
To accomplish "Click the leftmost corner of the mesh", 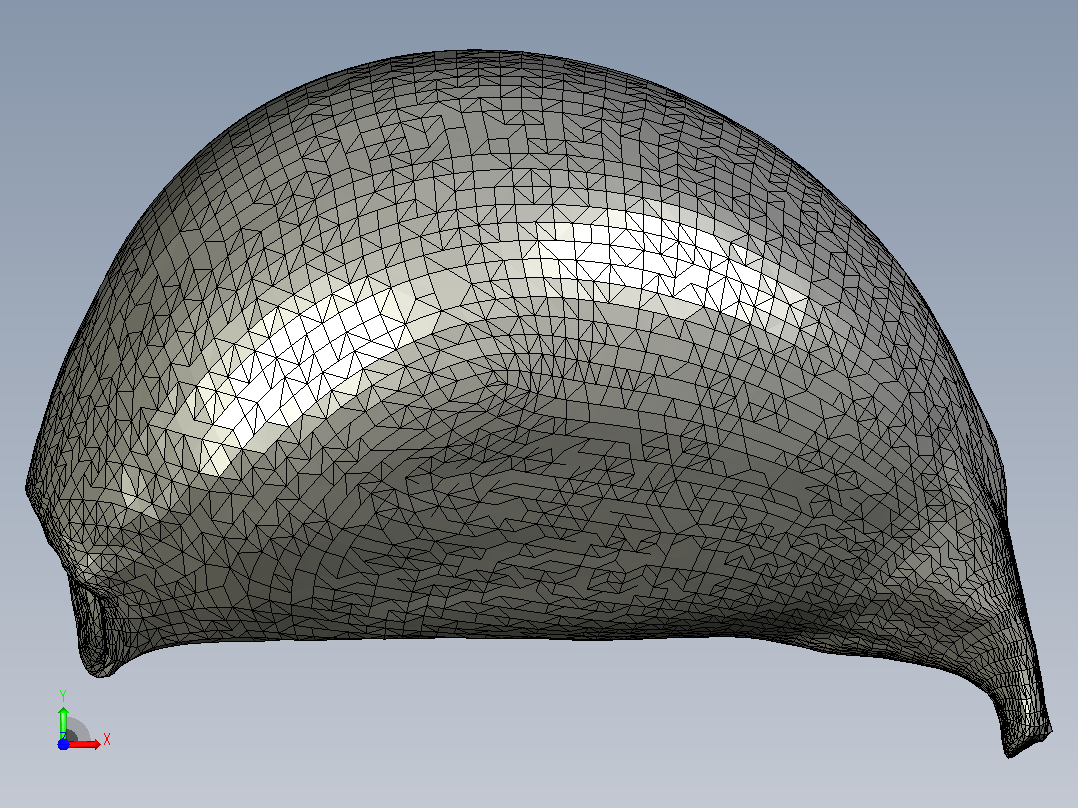I will pos(29,488).
